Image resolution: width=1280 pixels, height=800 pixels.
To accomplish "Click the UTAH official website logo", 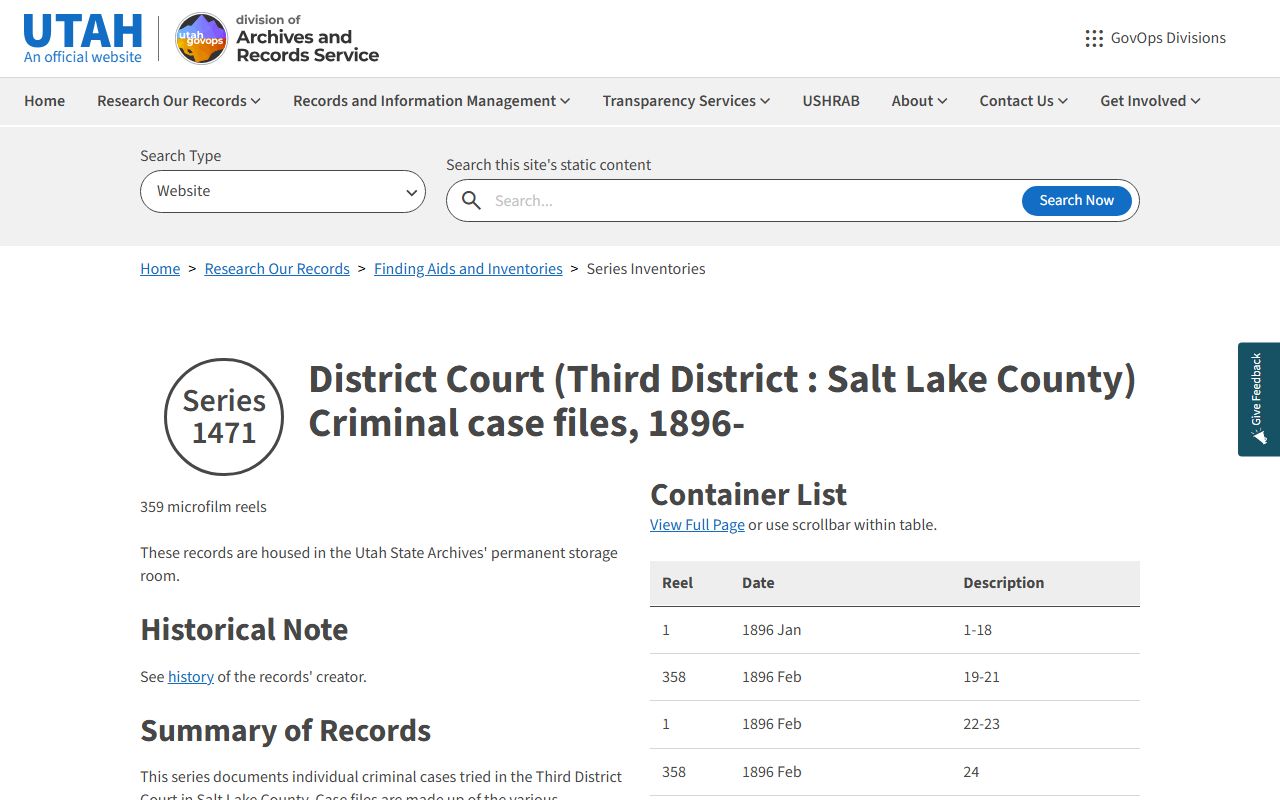I will [83, 39].
